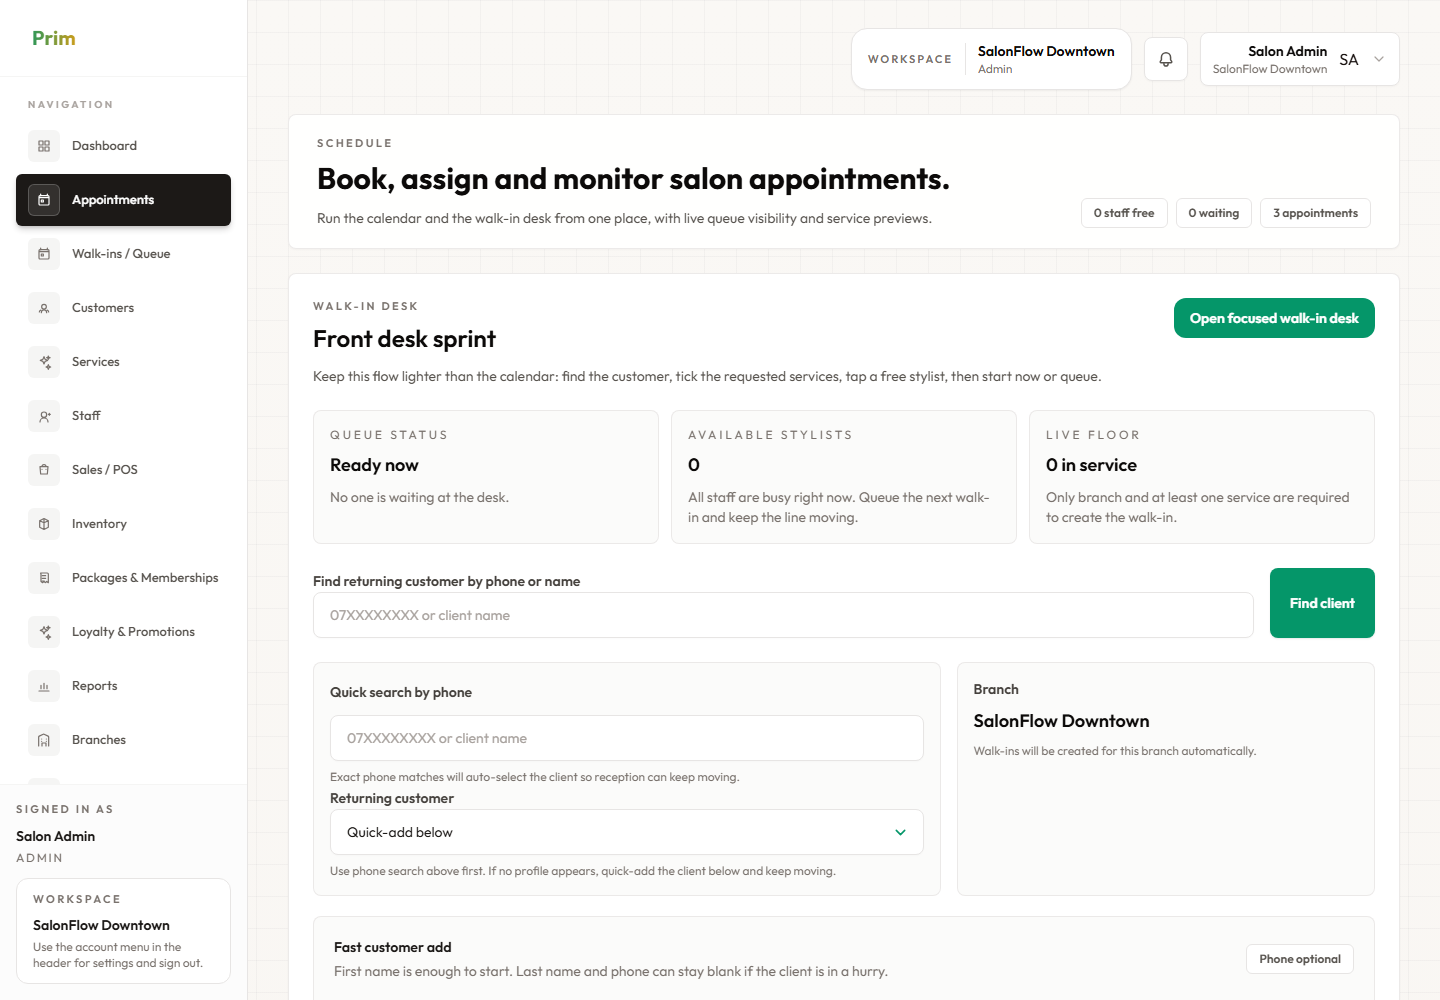Image resolution: width=1440 pixels, height=1000 pixels.
Task: Click the Queue Status card
Action: [x=486, y=477]
